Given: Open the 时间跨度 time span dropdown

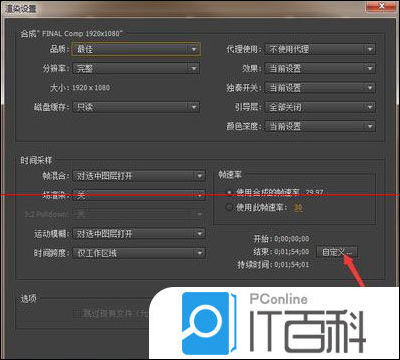Looking at the screenshot, I should click(139, 253).
